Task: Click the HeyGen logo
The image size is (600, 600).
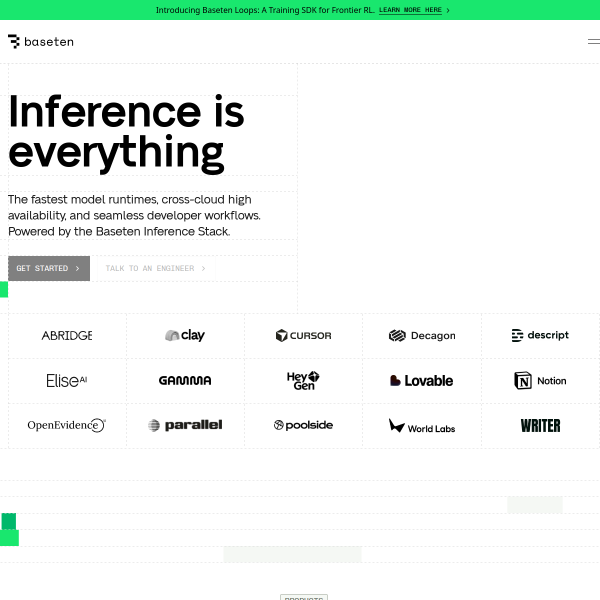Action: click(303, 381)
